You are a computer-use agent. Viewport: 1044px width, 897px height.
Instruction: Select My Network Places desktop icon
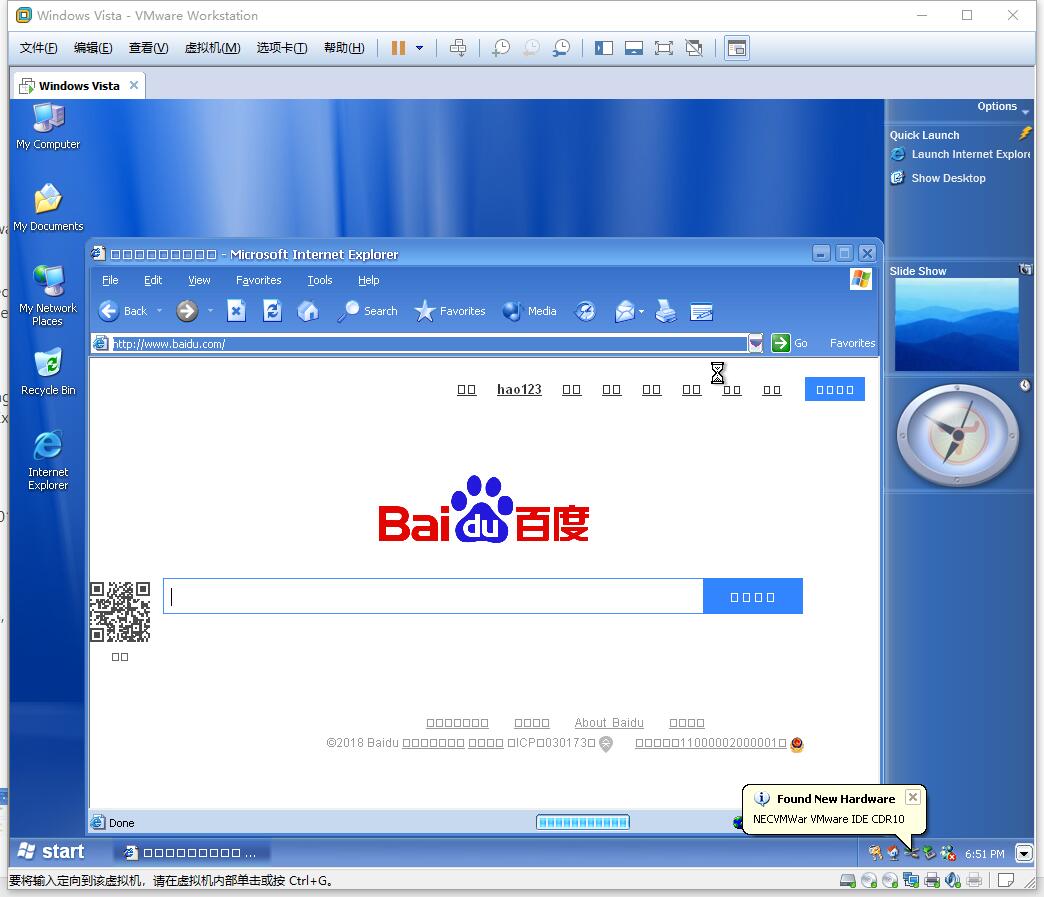pos(48,295)
